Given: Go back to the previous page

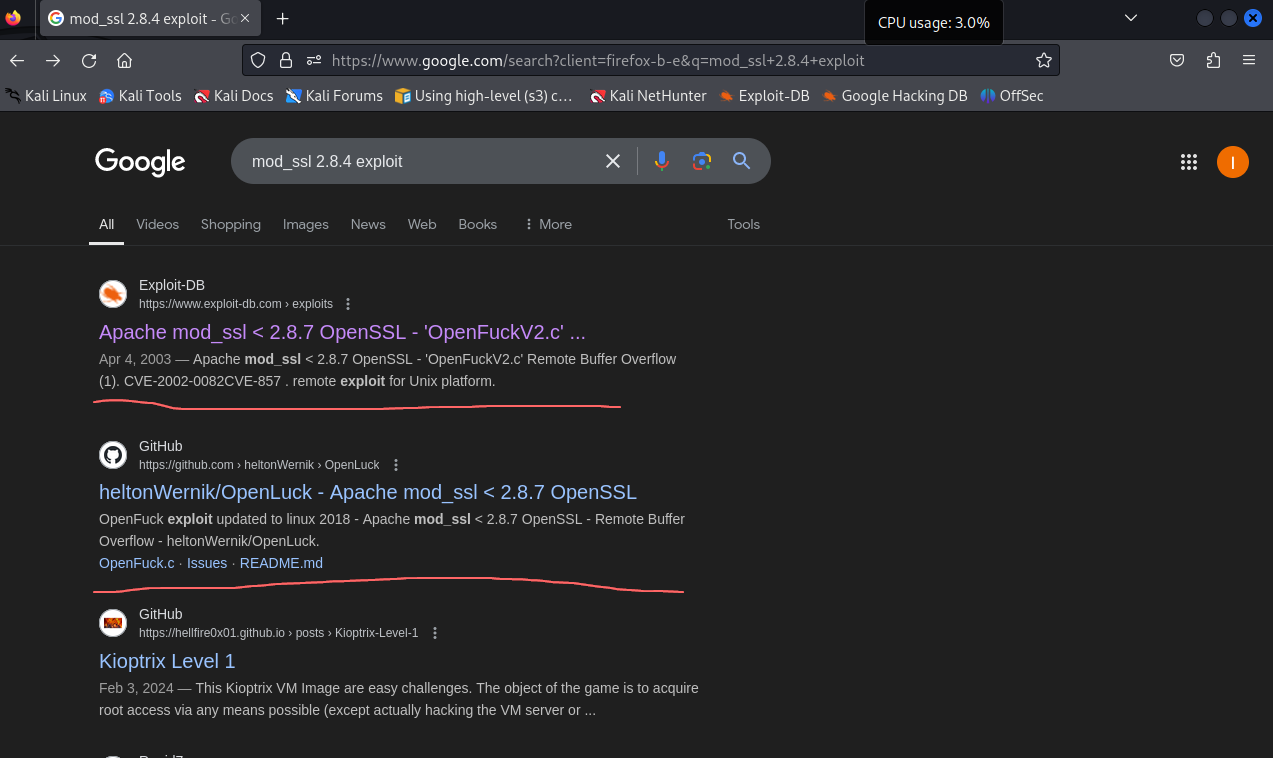Looking at the screenshot, I should 17,60.
